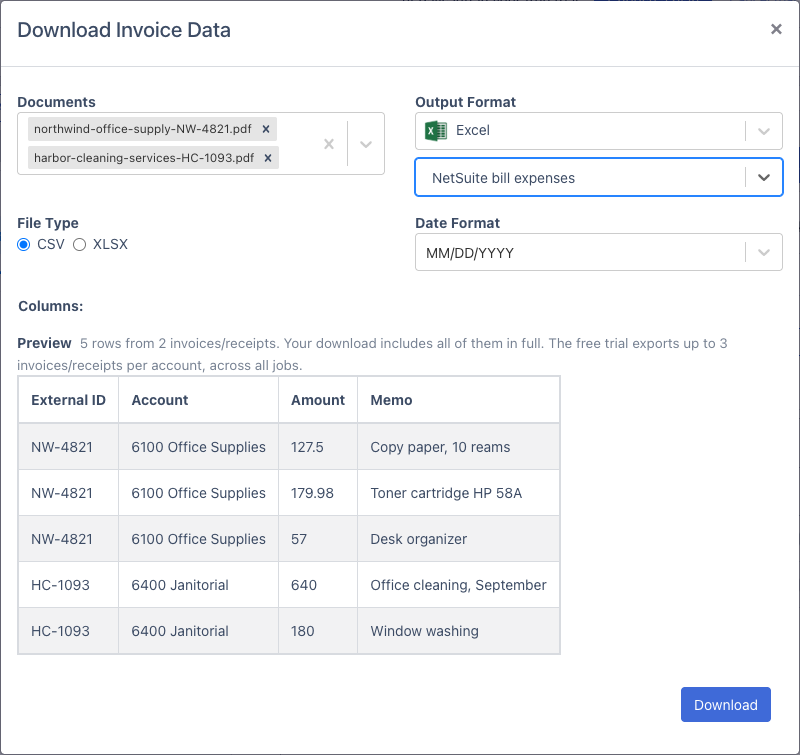The image size is (800, 755).
Task: Click the Columns: label
Action: tap(51, 306)
